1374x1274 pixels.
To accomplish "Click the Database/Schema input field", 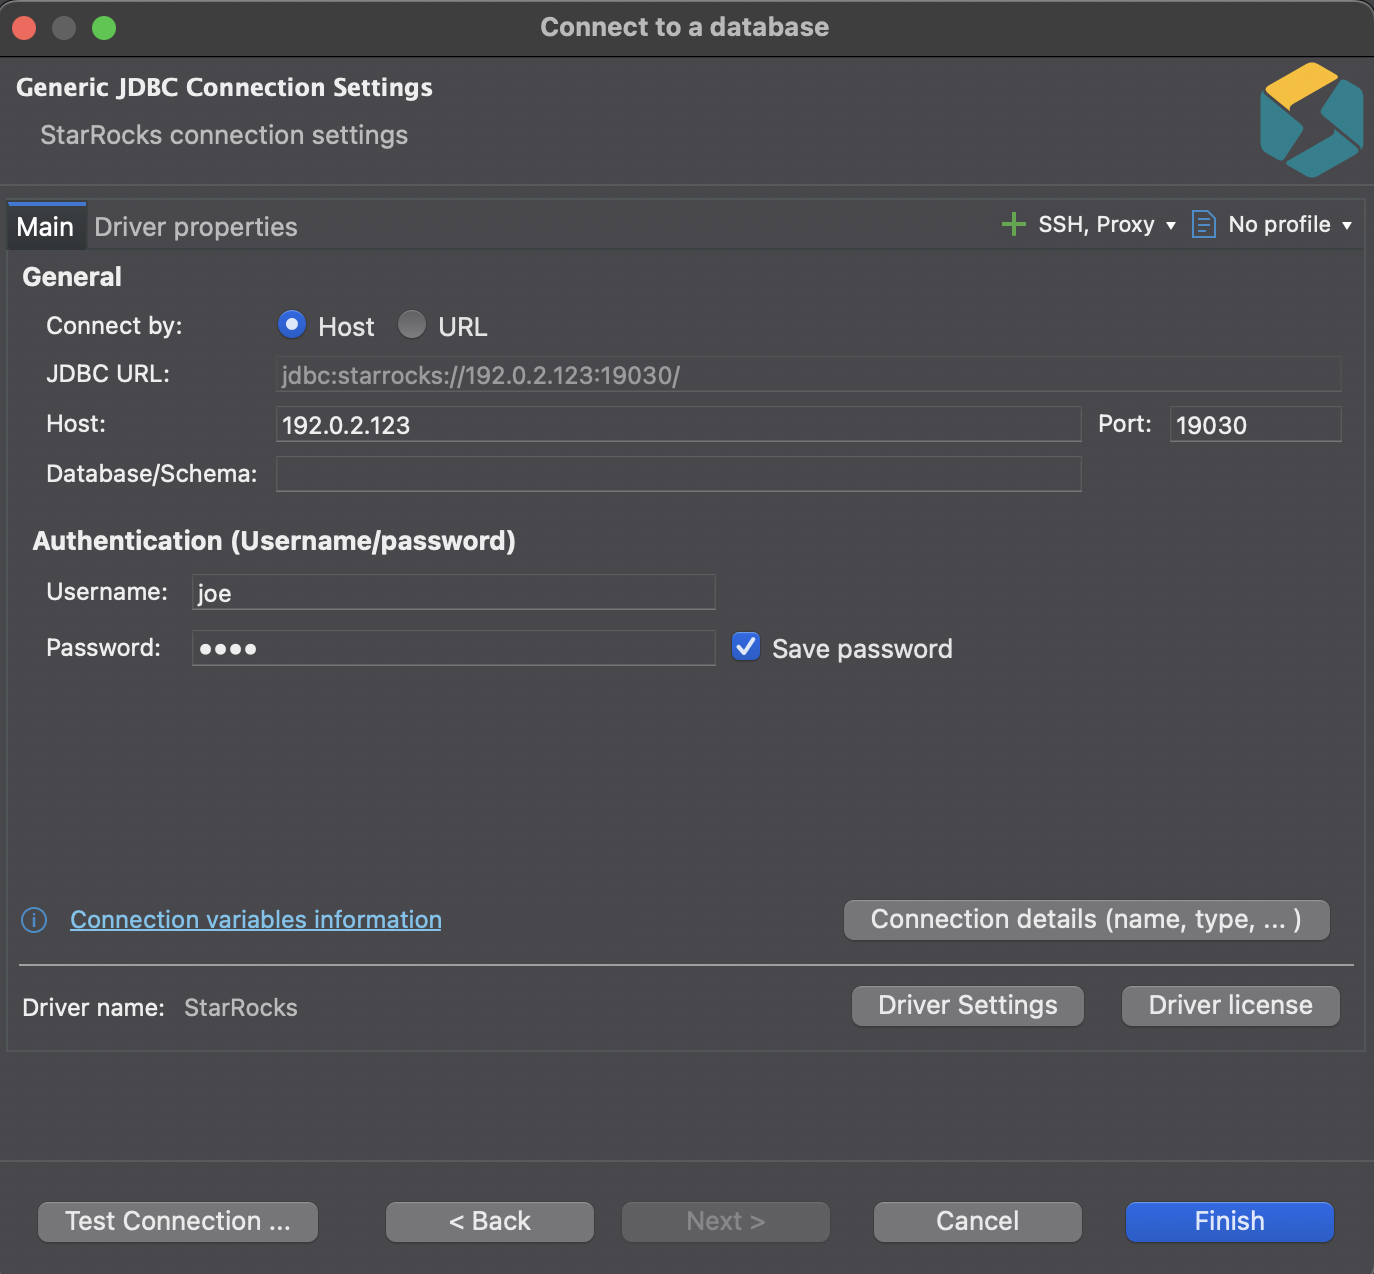I will click(679, 474).
